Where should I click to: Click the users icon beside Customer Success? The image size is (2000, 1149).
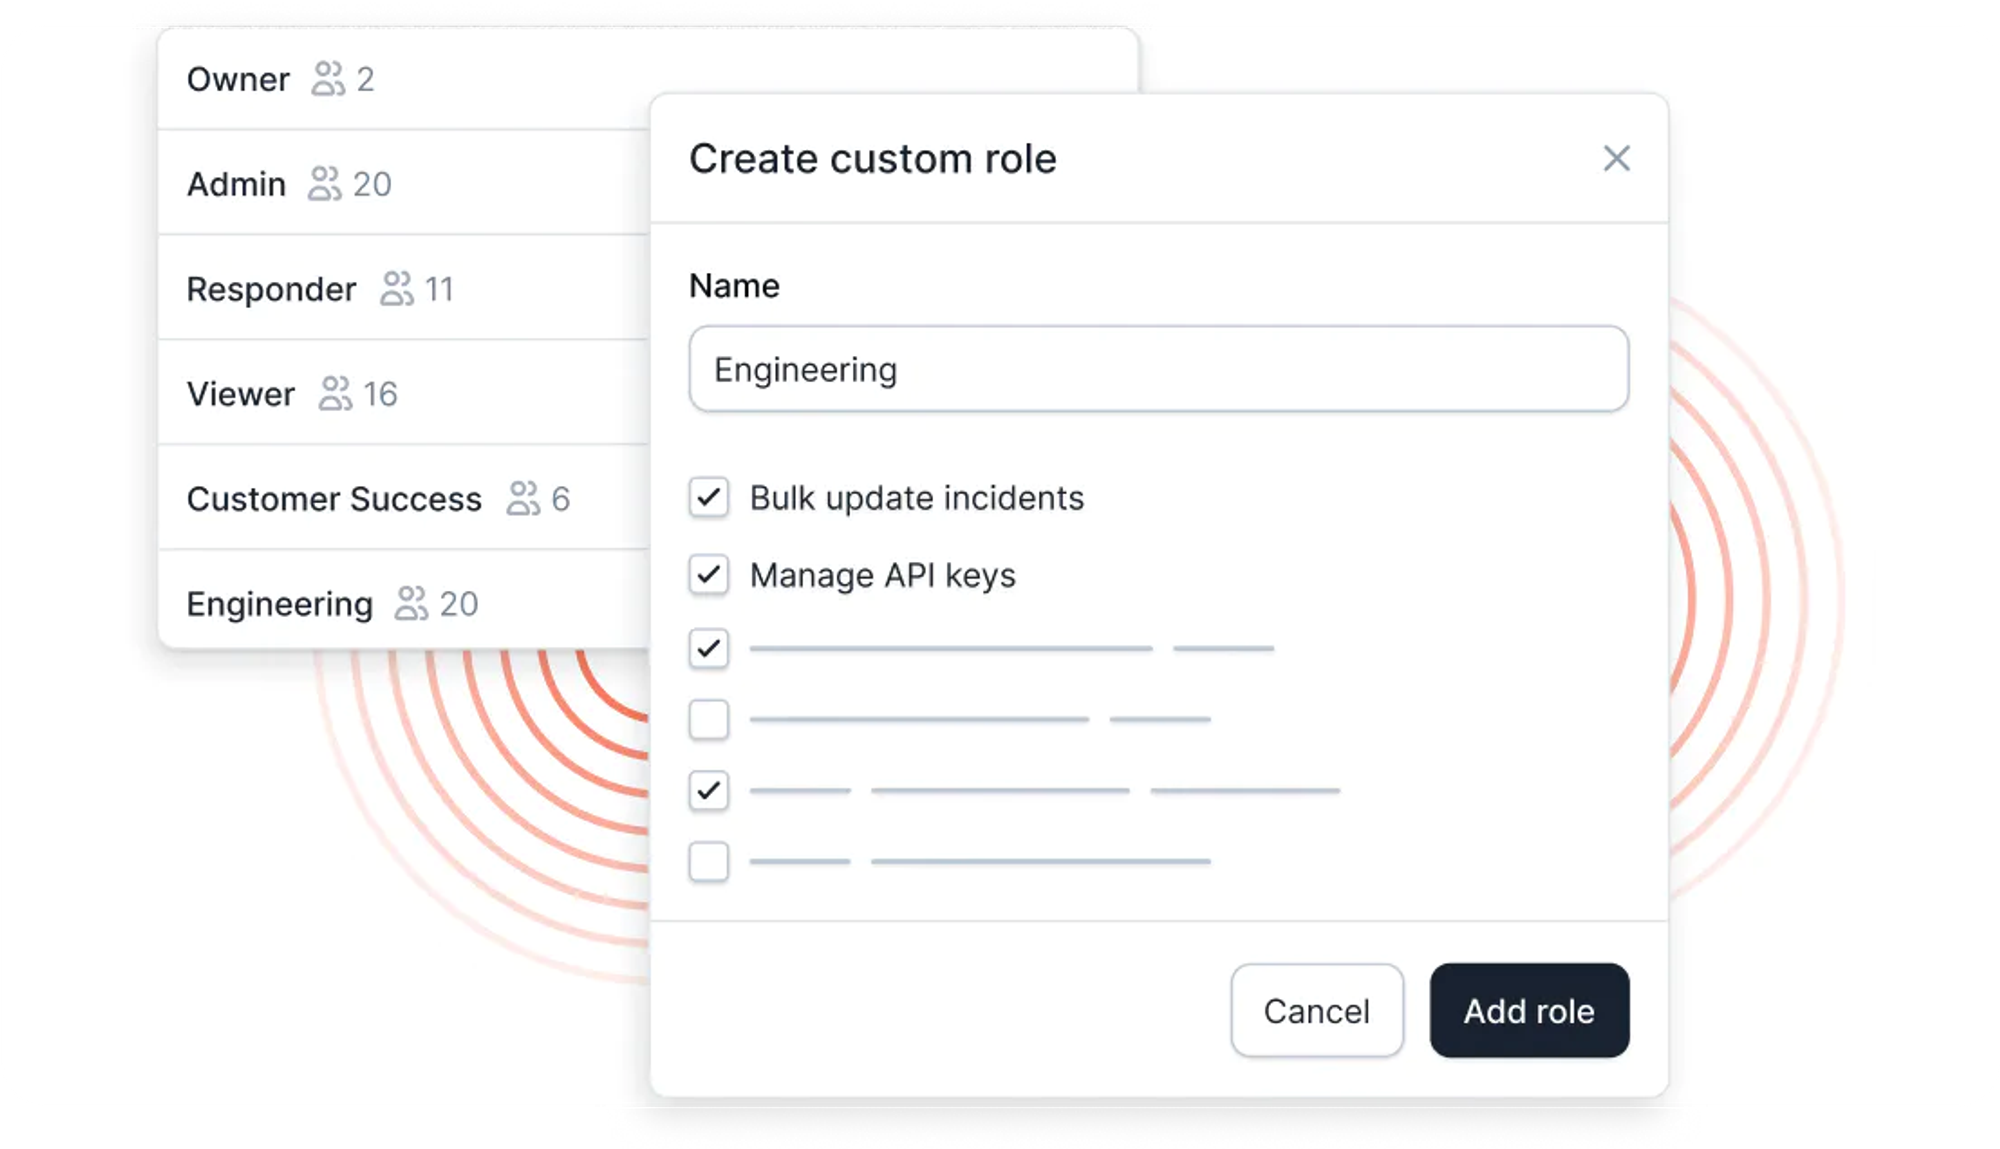click(x=523, y=498)
